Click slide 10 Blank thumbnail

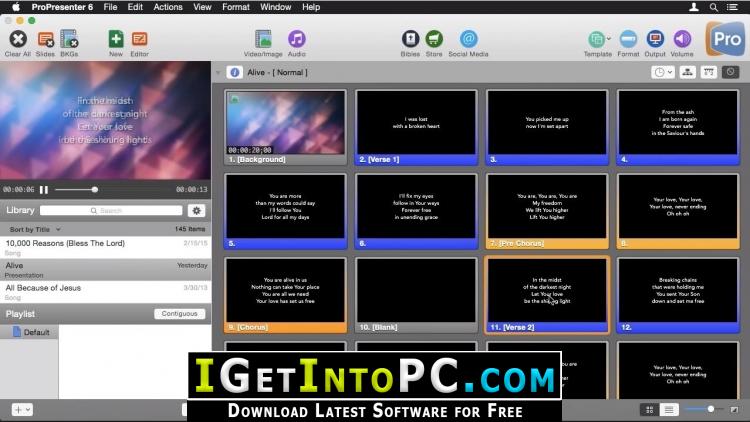[x=416, y=295]
